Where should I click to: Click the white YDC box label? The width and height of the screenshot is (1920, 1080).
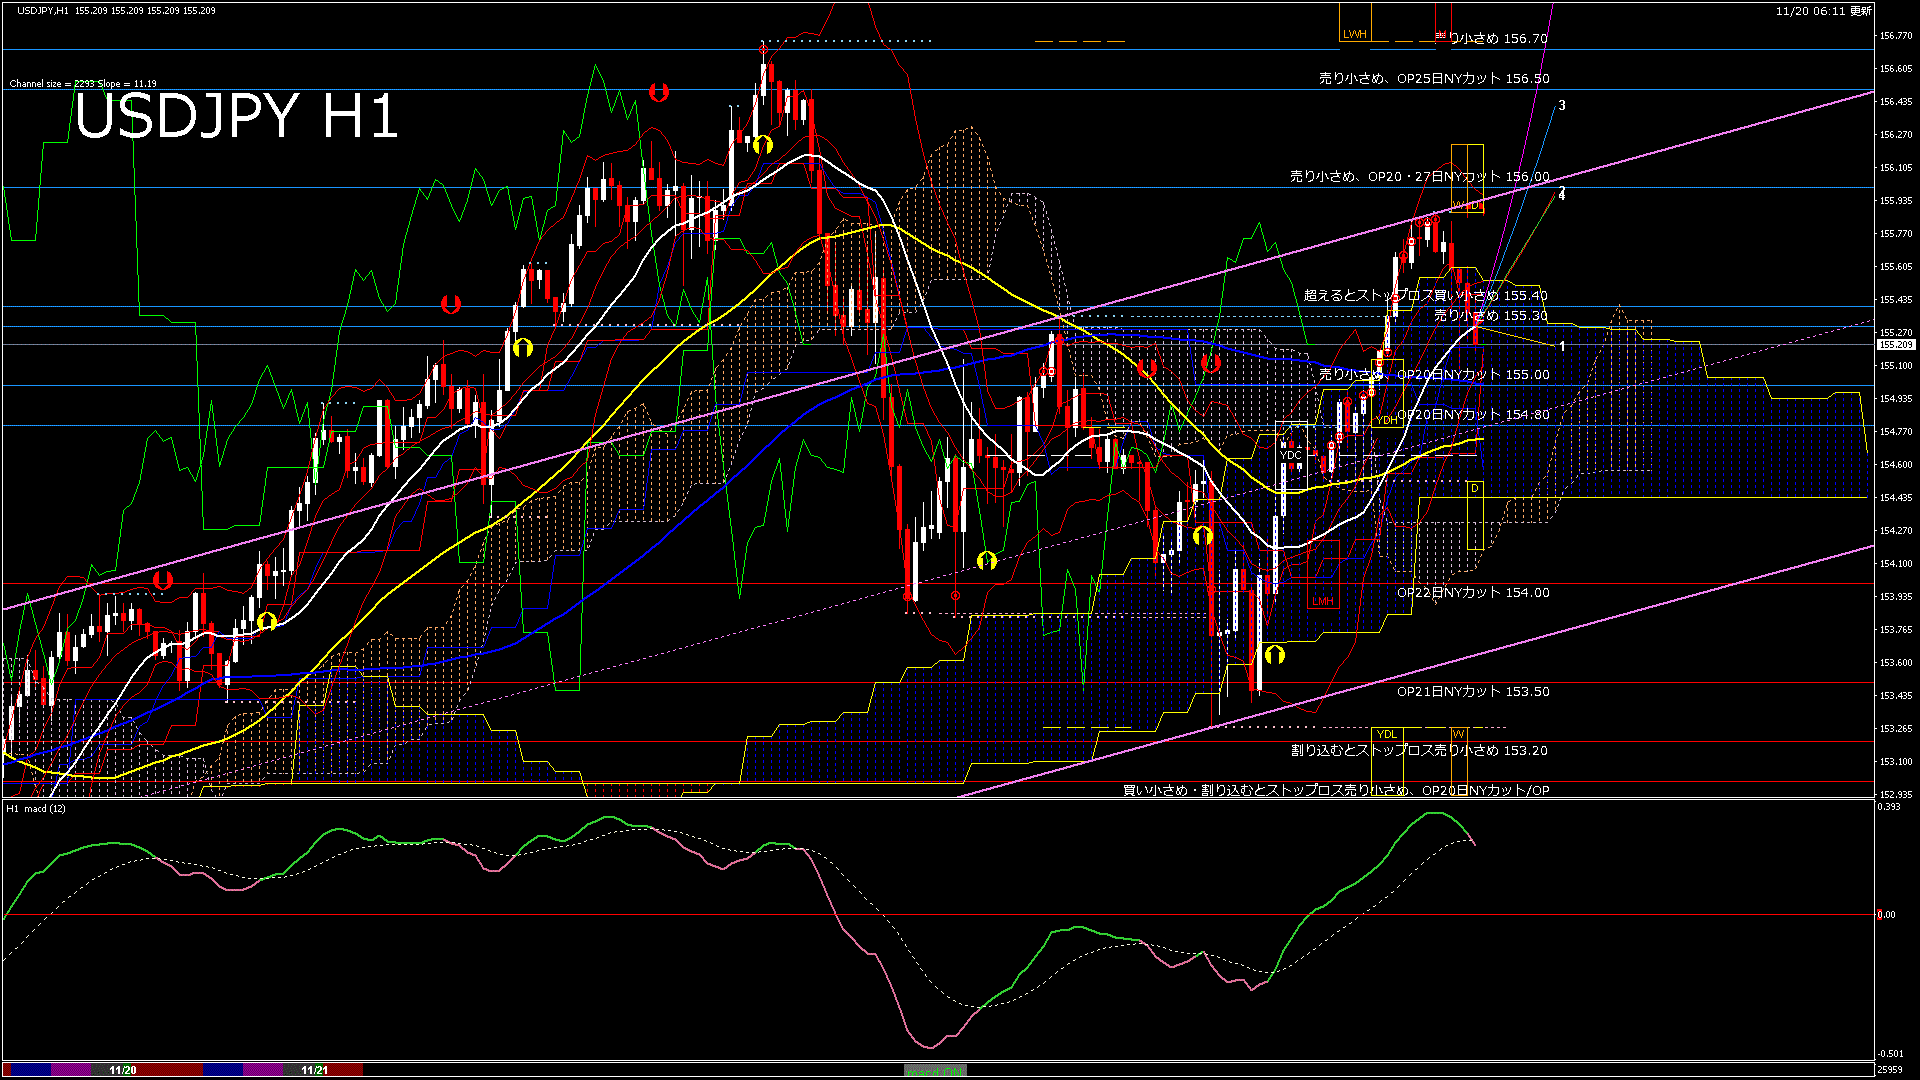(1291, 455)
